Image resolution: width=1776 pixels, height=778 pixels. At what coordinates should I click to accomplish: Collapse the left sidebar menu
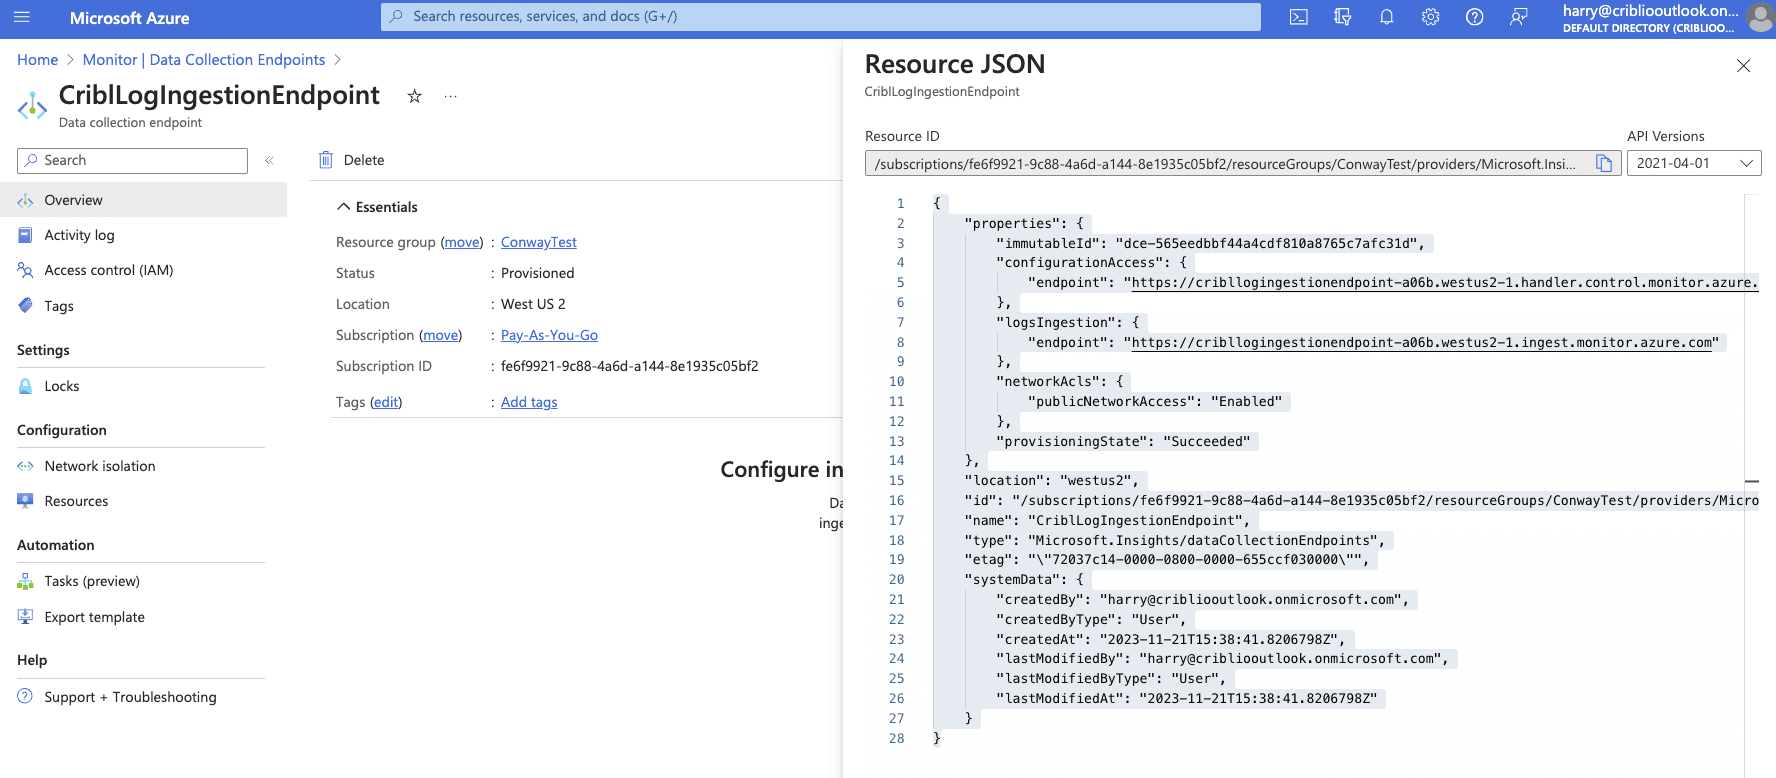(269, 160)
